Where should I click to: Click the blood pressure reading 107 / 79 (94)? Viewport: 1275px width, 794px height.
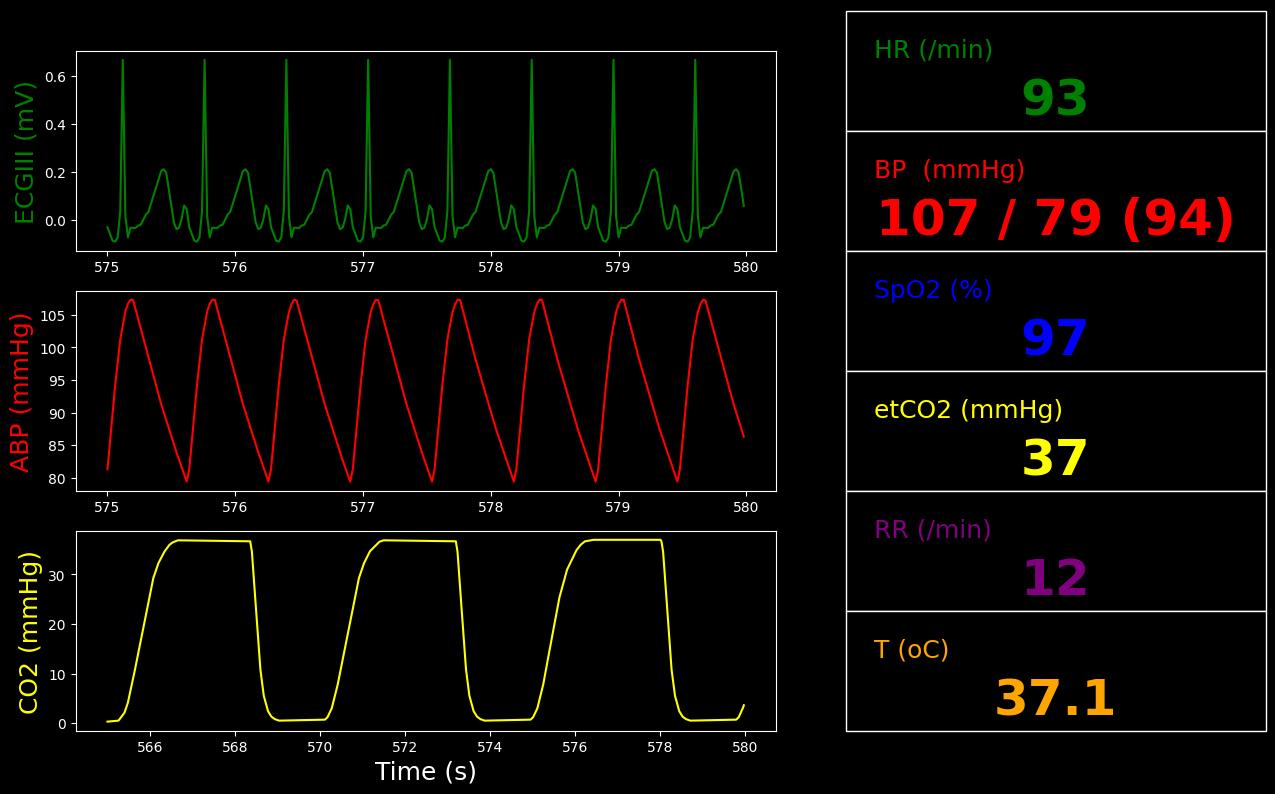(x=1055, y=220)
